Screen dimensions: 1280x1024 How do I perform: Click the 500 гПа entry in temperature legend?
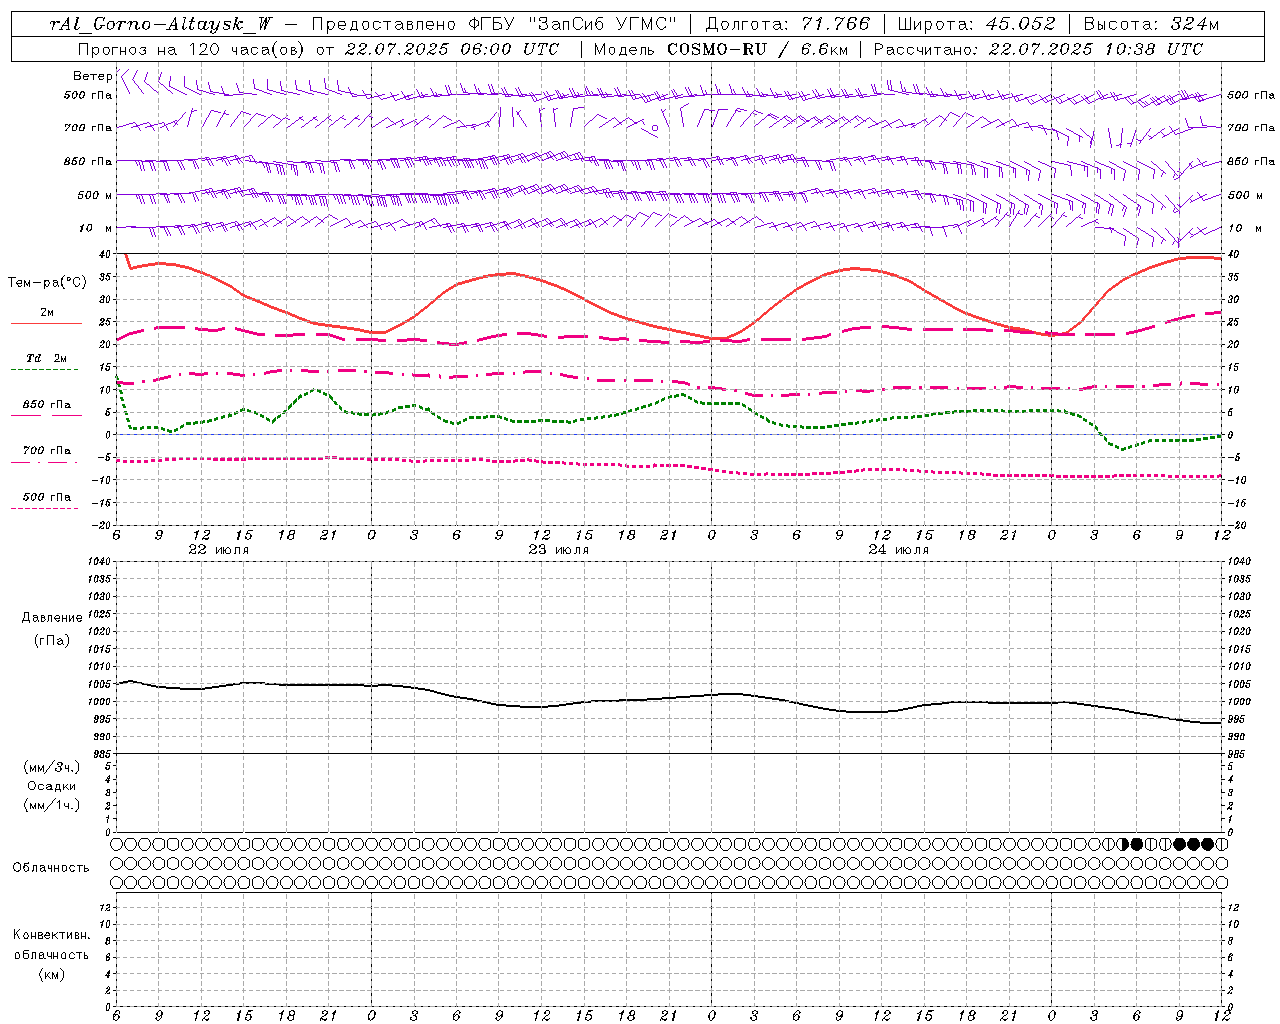47,497
